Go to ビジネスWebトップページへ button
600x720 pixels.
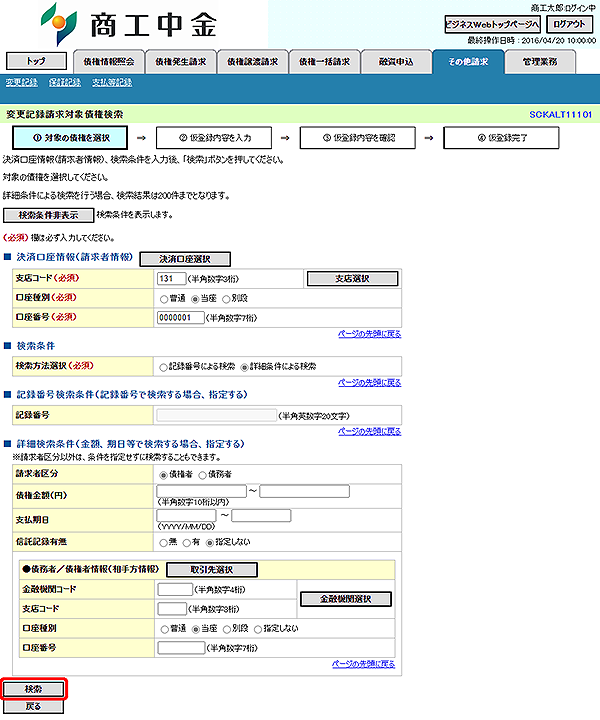point(492,24)
